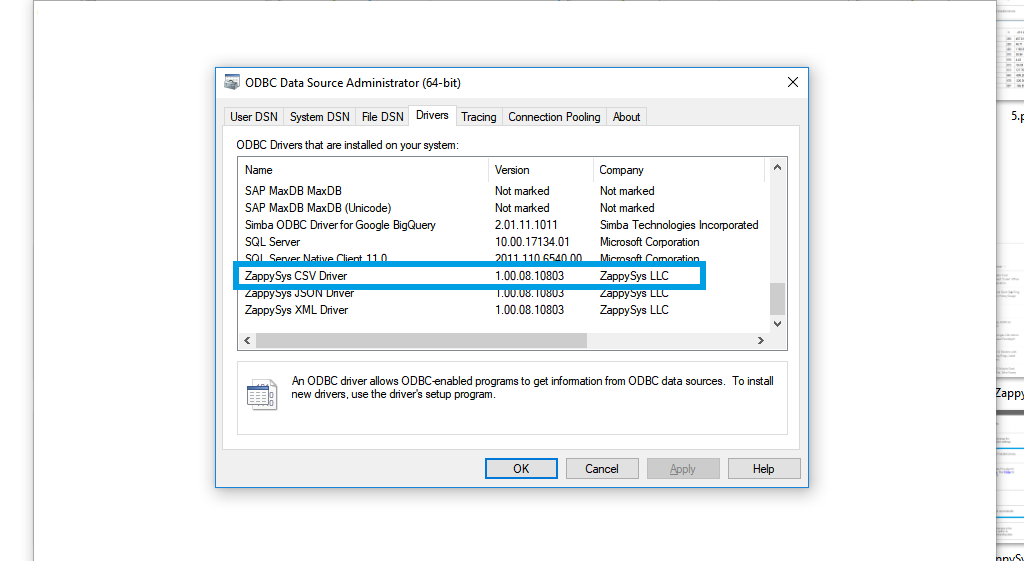The width and height of the screenshot is (1024, 561).
Task: Open the System DSN tab
Action: [319, 117]
